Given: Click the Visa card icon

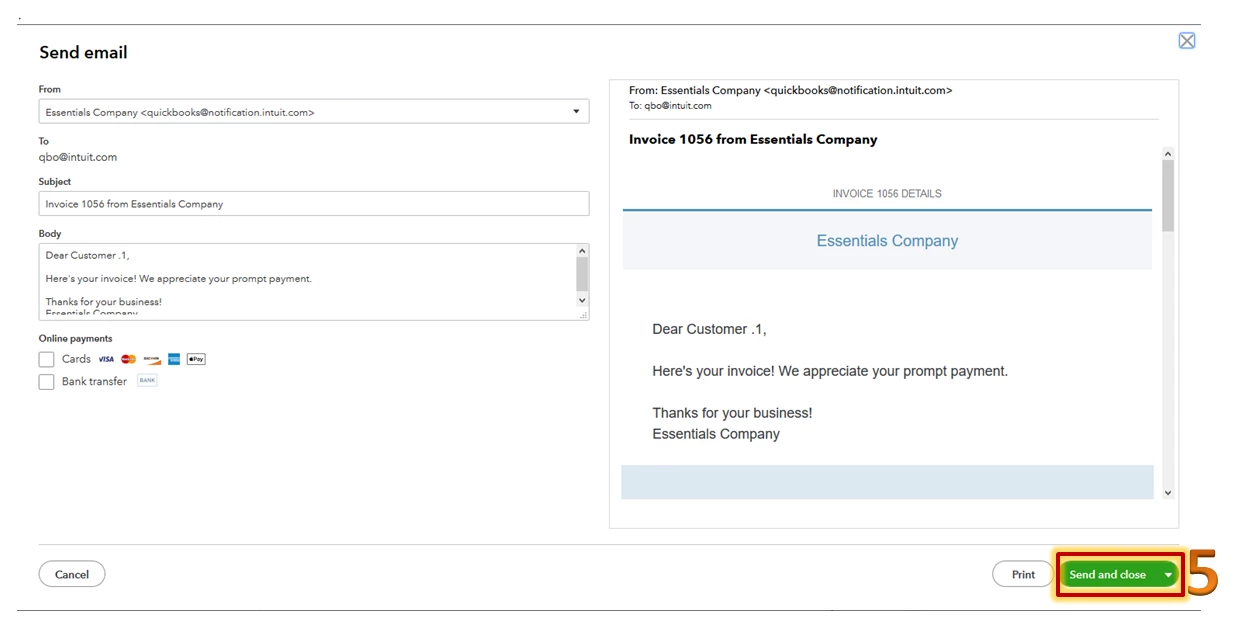Looking at the screenshot, I should click(x=106, y=359).
